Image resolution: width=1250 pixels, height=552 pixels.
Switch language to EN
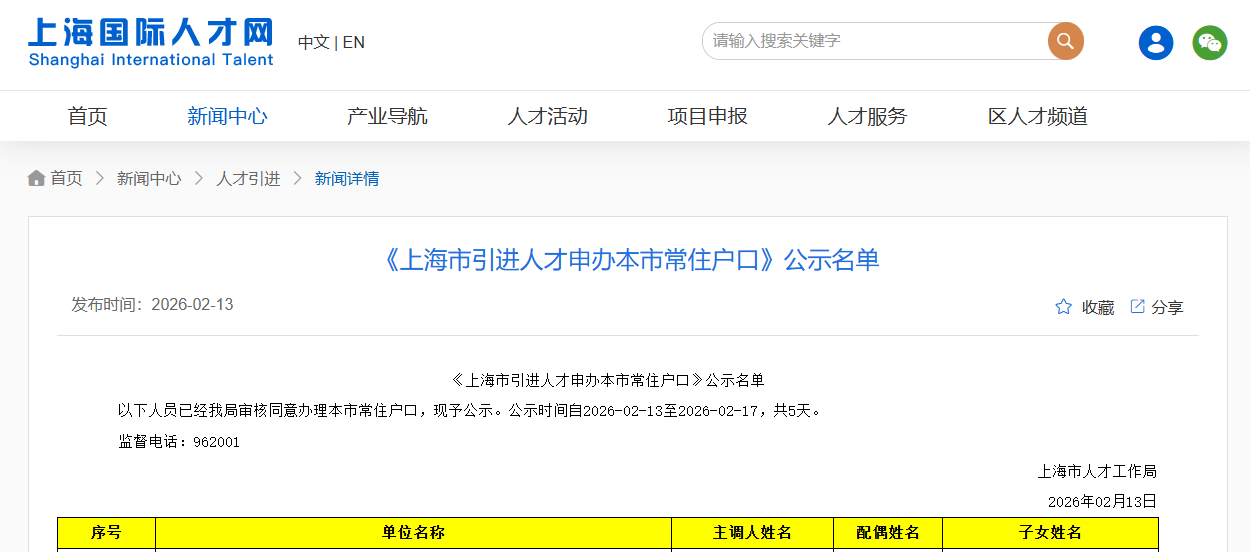point(354,42)
